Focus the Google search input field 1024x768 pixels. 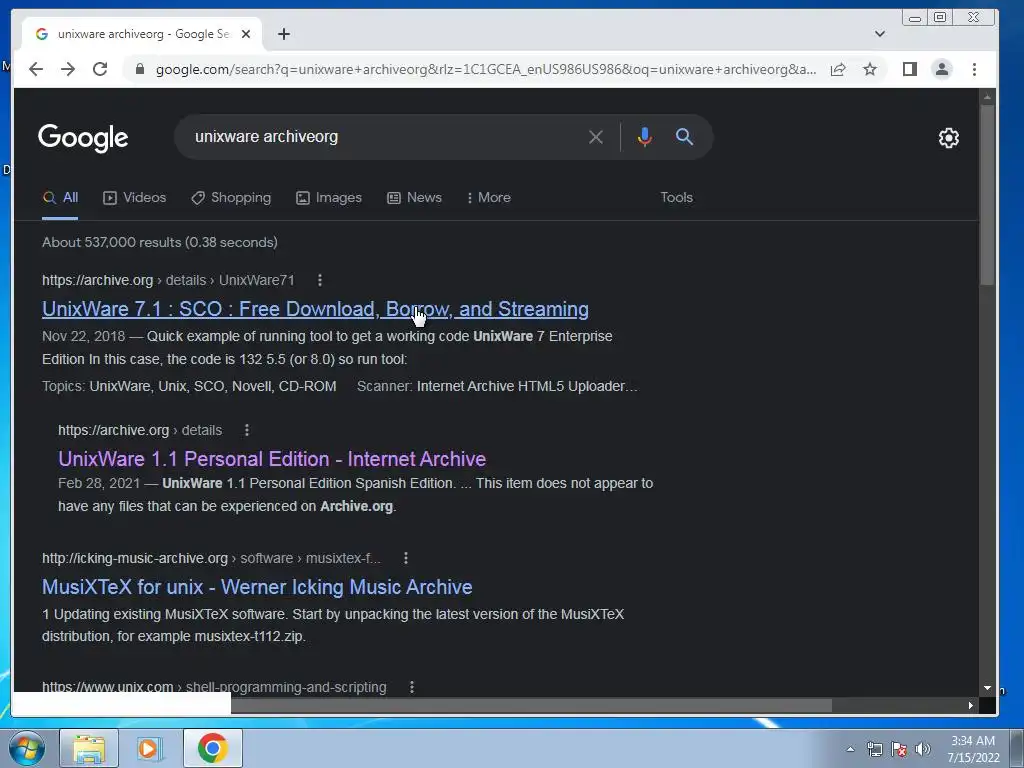pos(385,137)
